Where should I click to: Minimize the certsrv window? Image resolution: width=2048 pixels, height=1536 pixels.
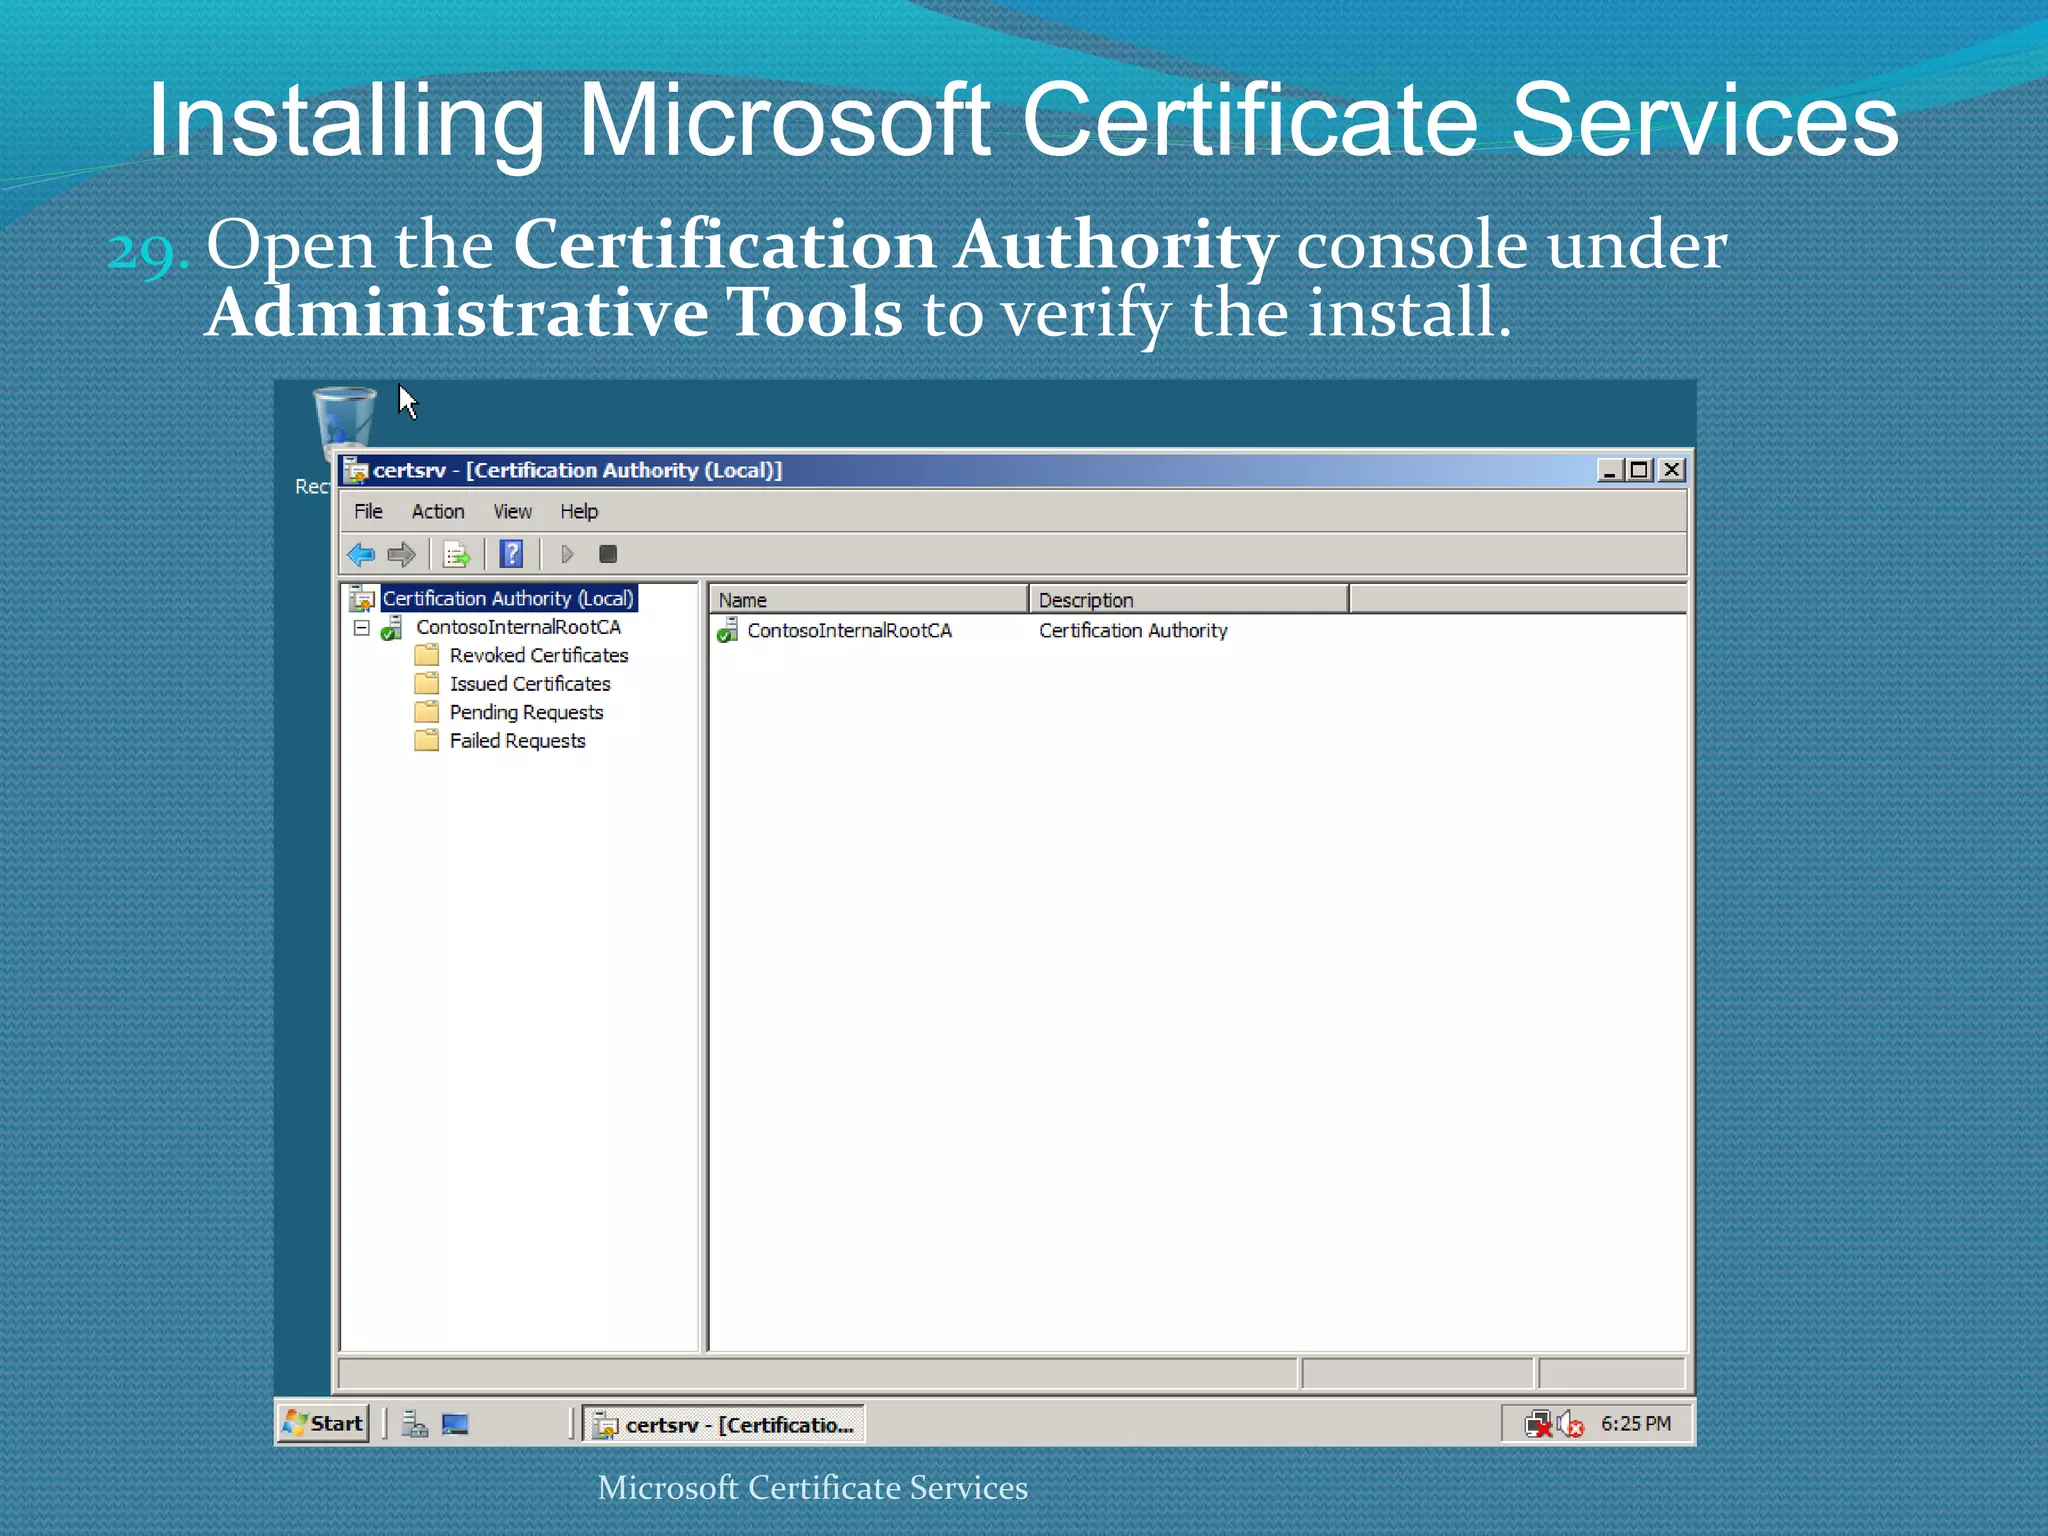(1609, 470)
